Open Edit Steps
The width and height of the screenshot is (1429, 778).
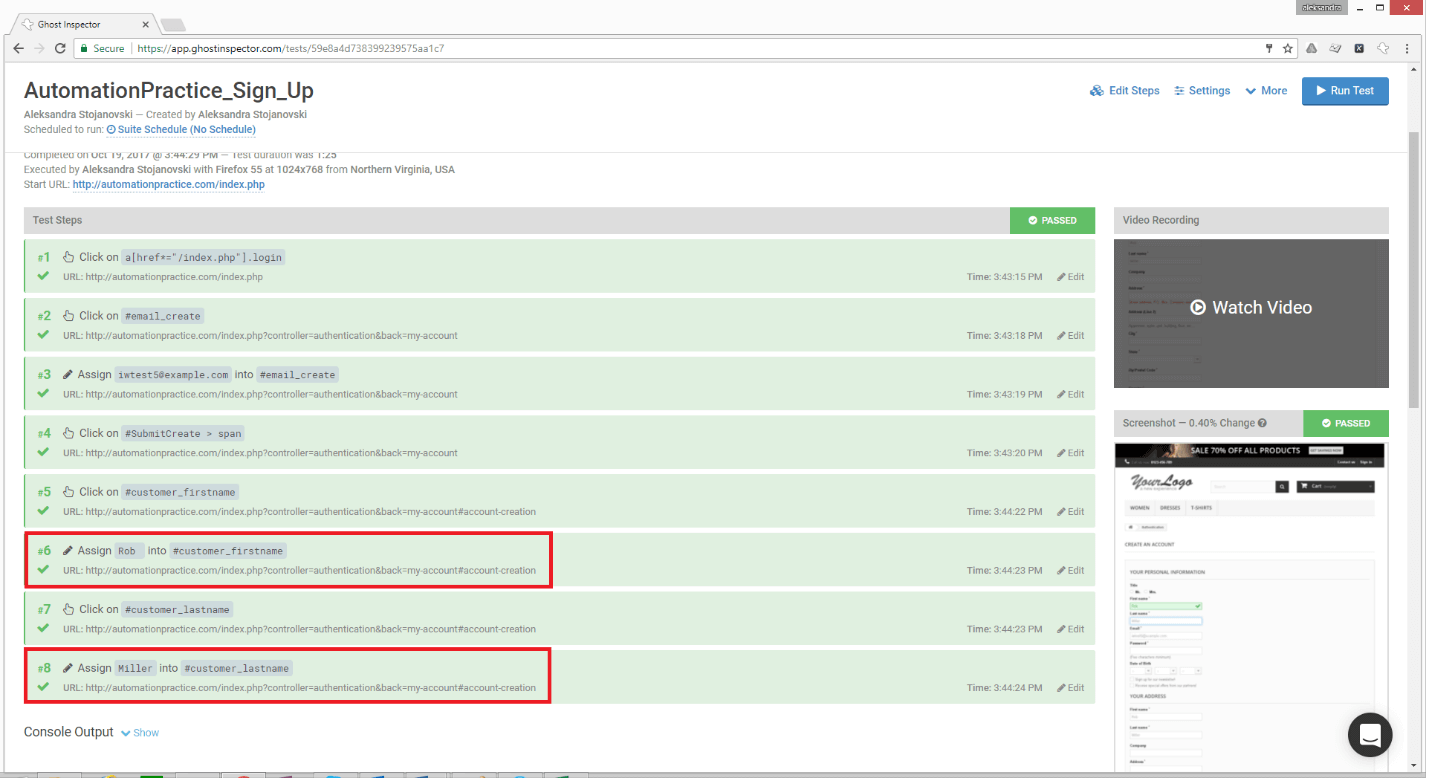coord(1125,91)
